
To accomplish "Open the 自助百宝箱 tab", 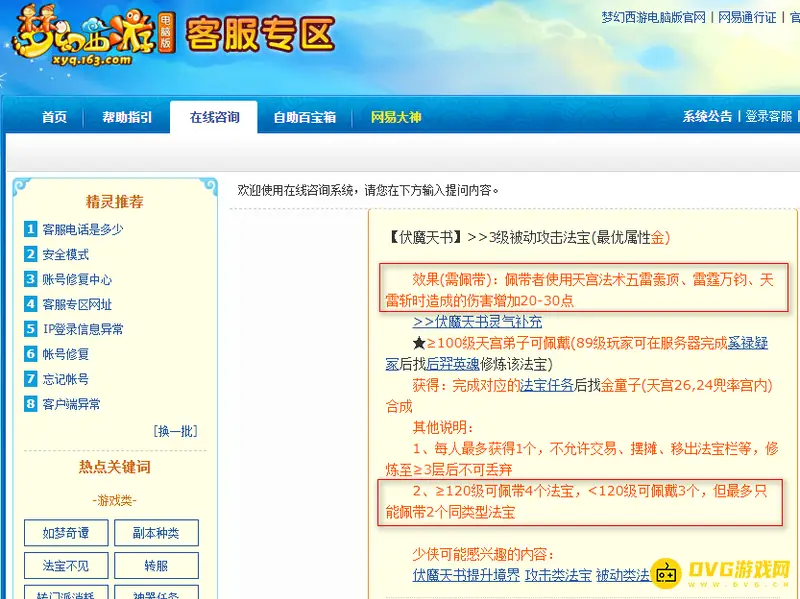I will click(305, 117).
